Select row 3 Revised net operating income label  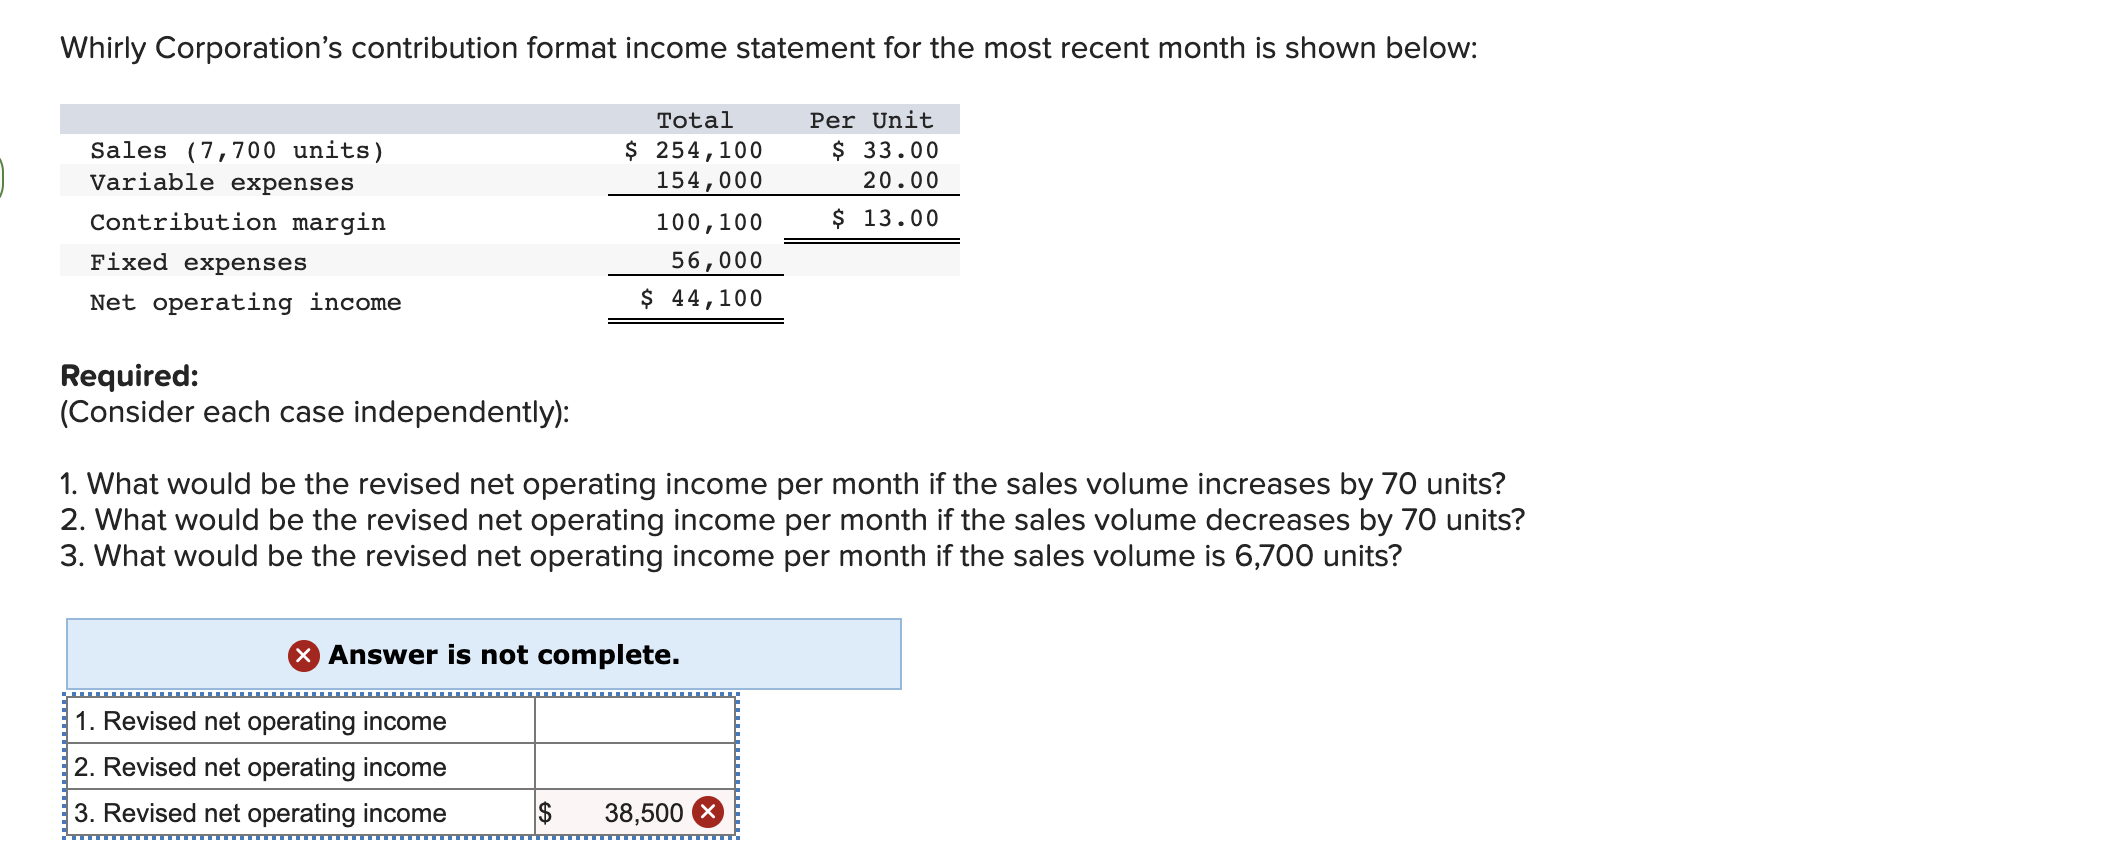[x=260, y=813]
